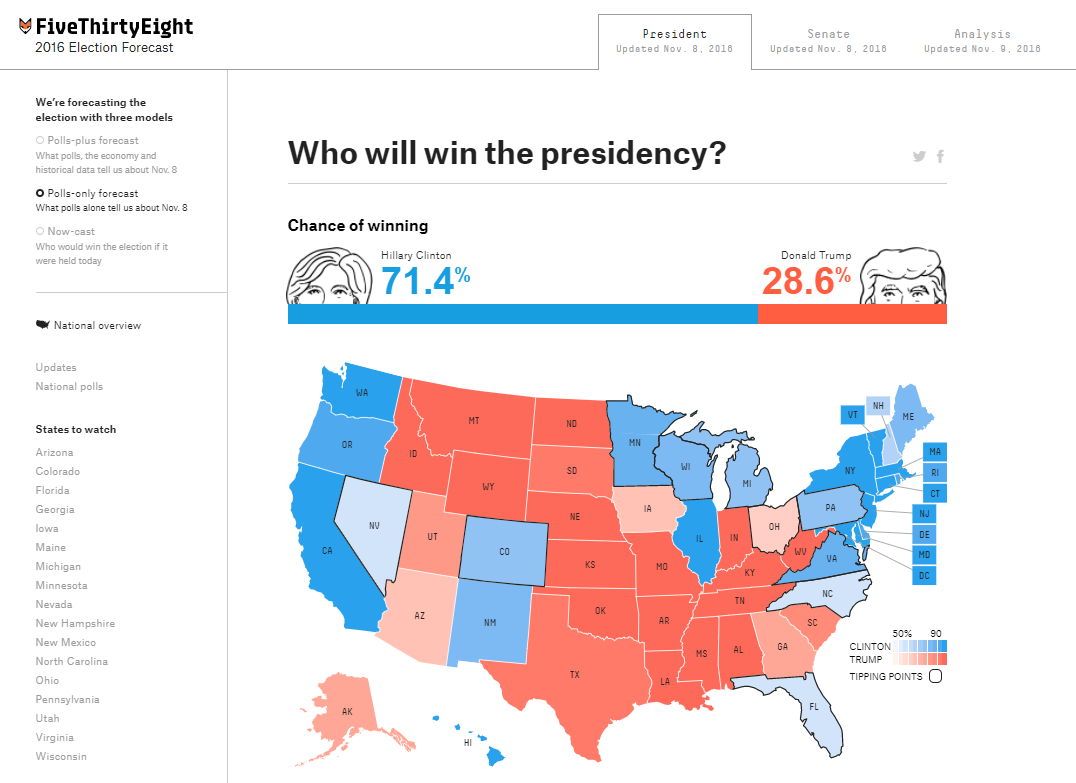
Task: Open the National polls link
Action: (69, 386)
